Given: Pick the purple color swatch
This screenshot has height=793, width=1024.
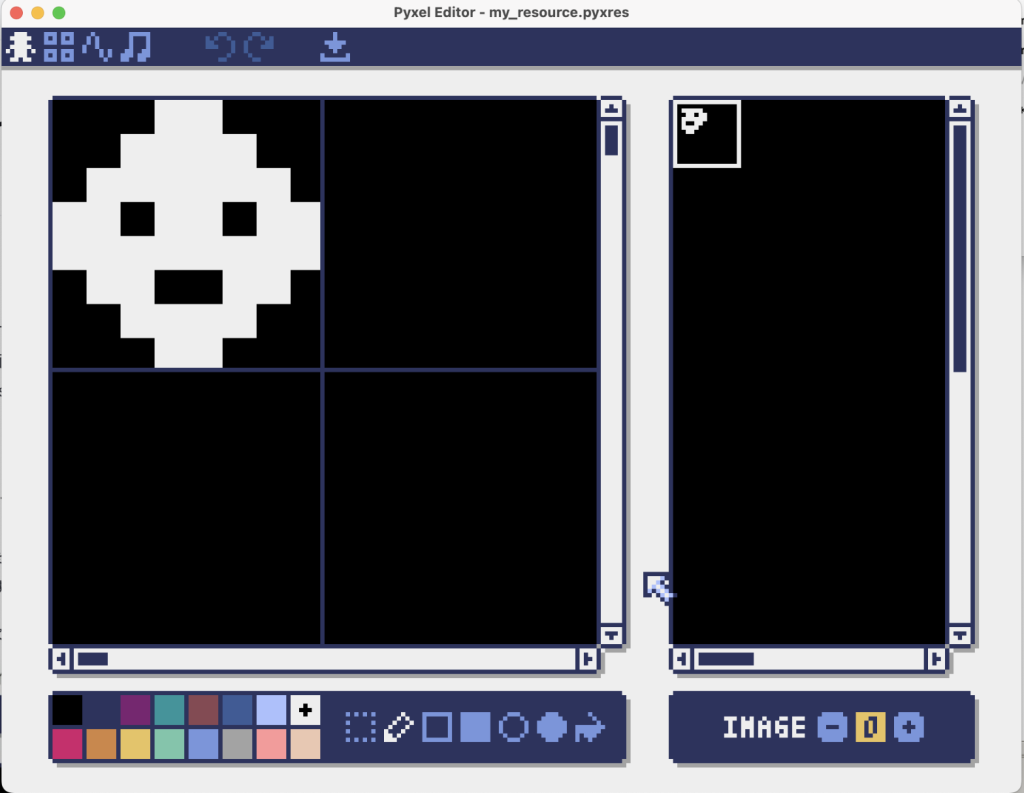Looking at the screenshot, I should 135,710.
